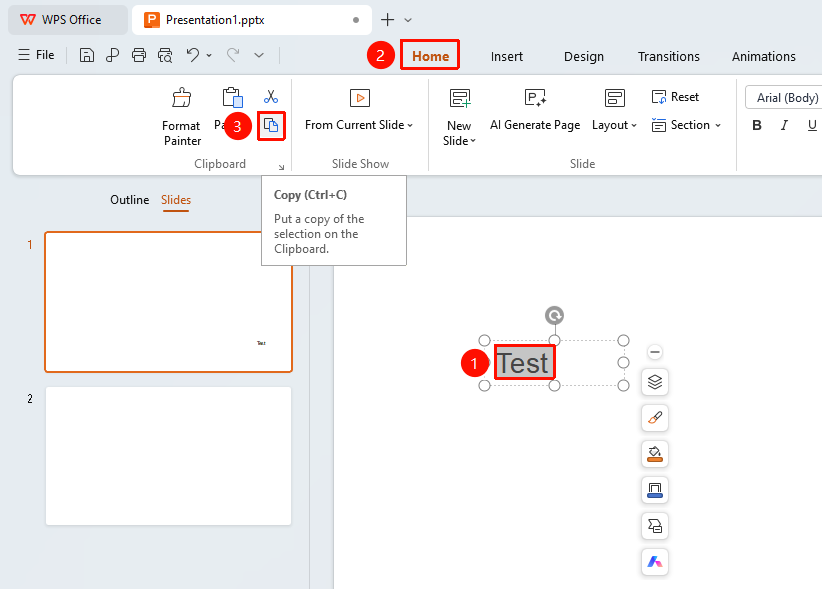Click the Save icon in quick access toolbar

click(x=86, y=55)
